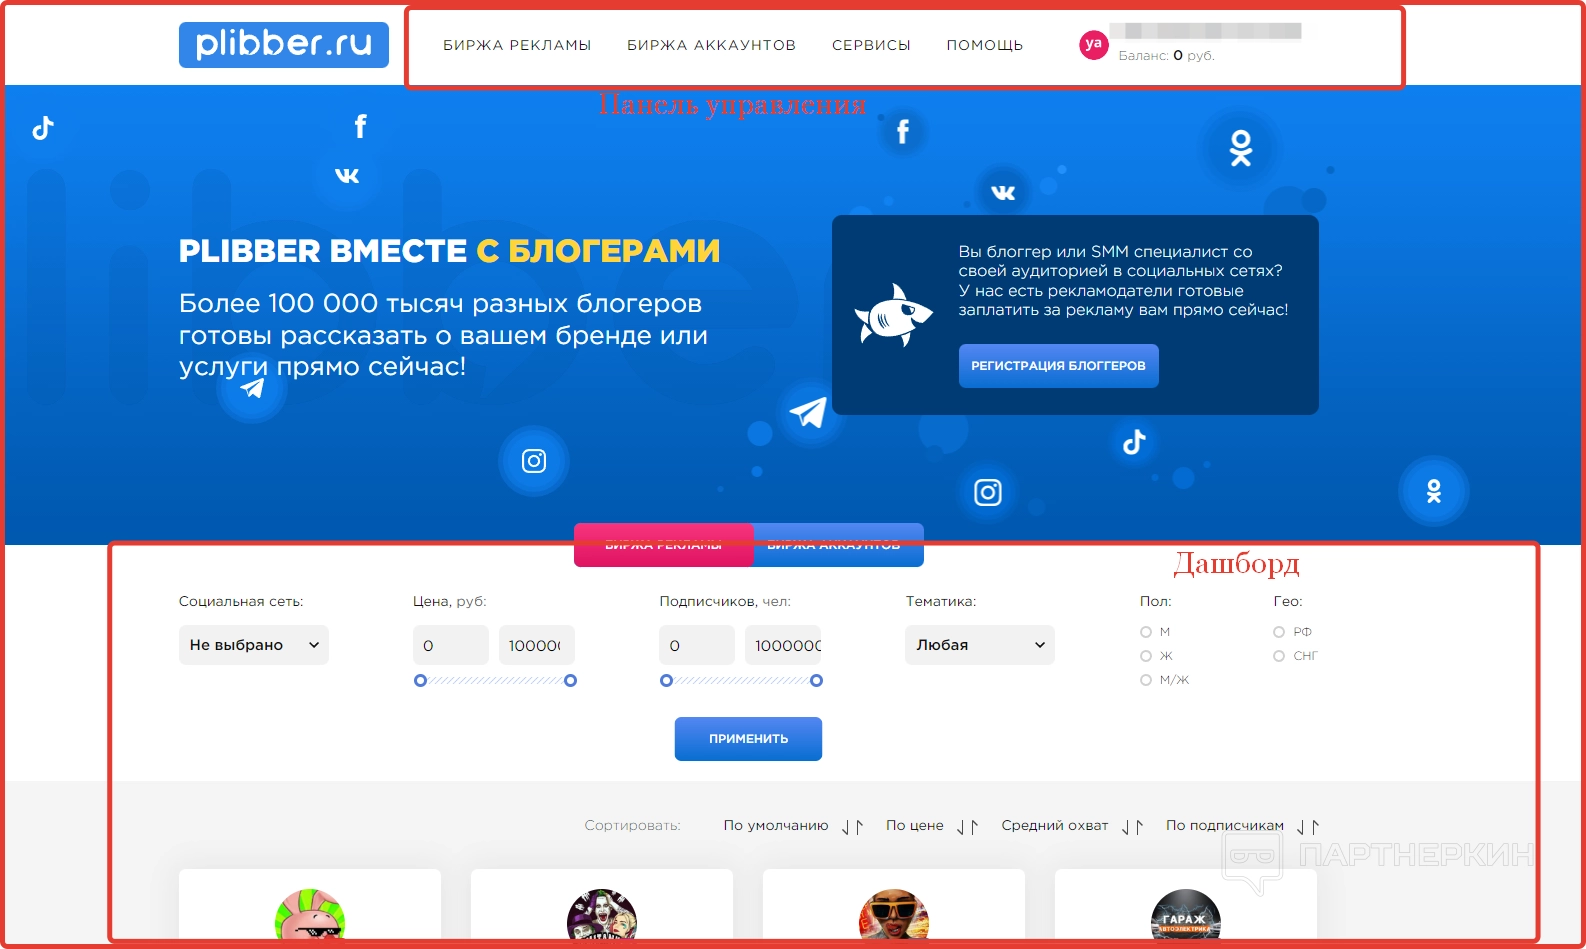
Task: Select the "М" gender radio button
Action: (x=1146, y=632)
